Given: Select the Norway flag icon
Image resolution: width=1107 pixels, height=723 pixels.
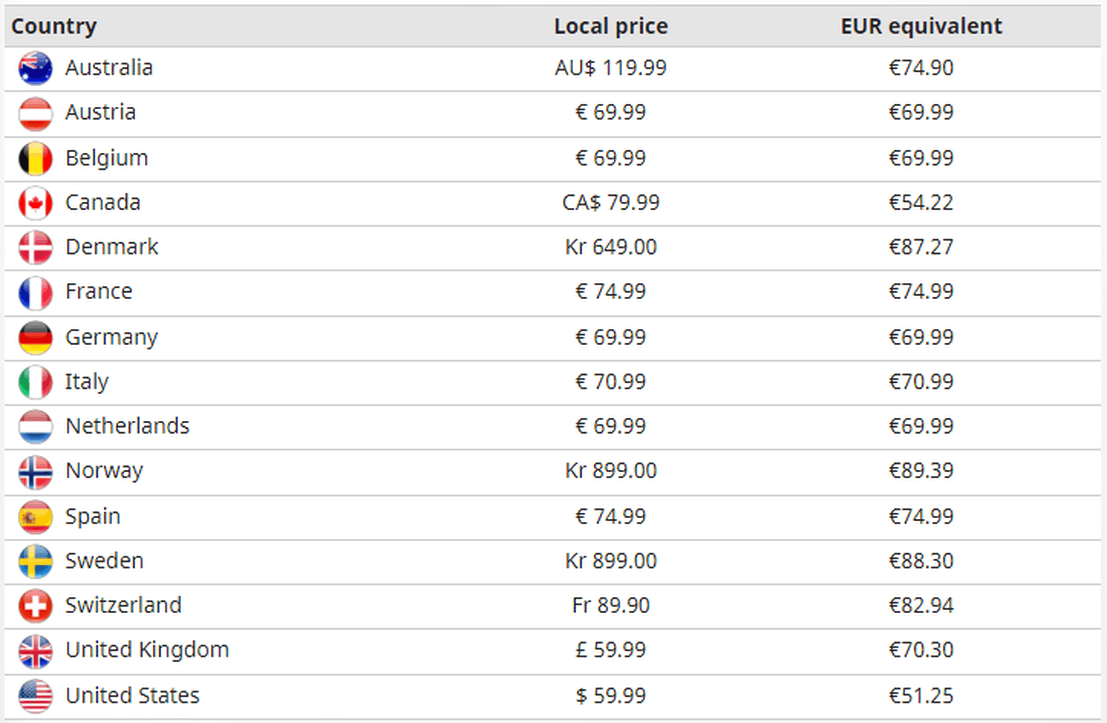Looking at the screenshot, I should point(35,472).
